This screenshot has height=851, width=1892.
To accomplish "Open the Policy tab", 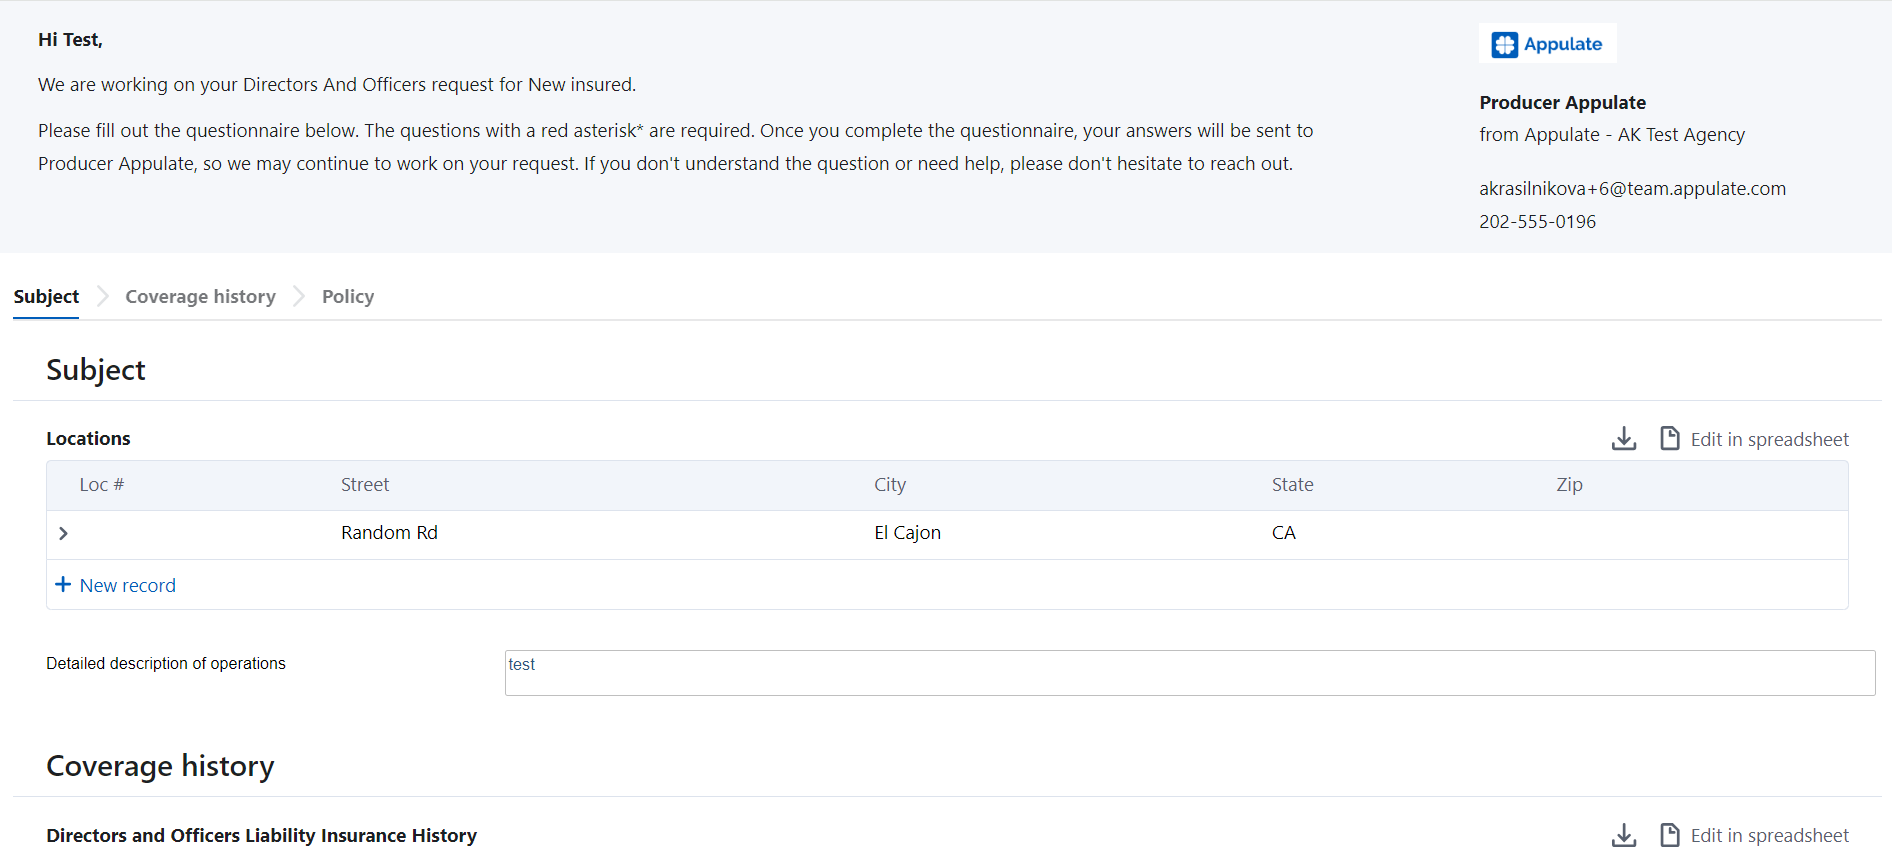I will coord(347,297).
